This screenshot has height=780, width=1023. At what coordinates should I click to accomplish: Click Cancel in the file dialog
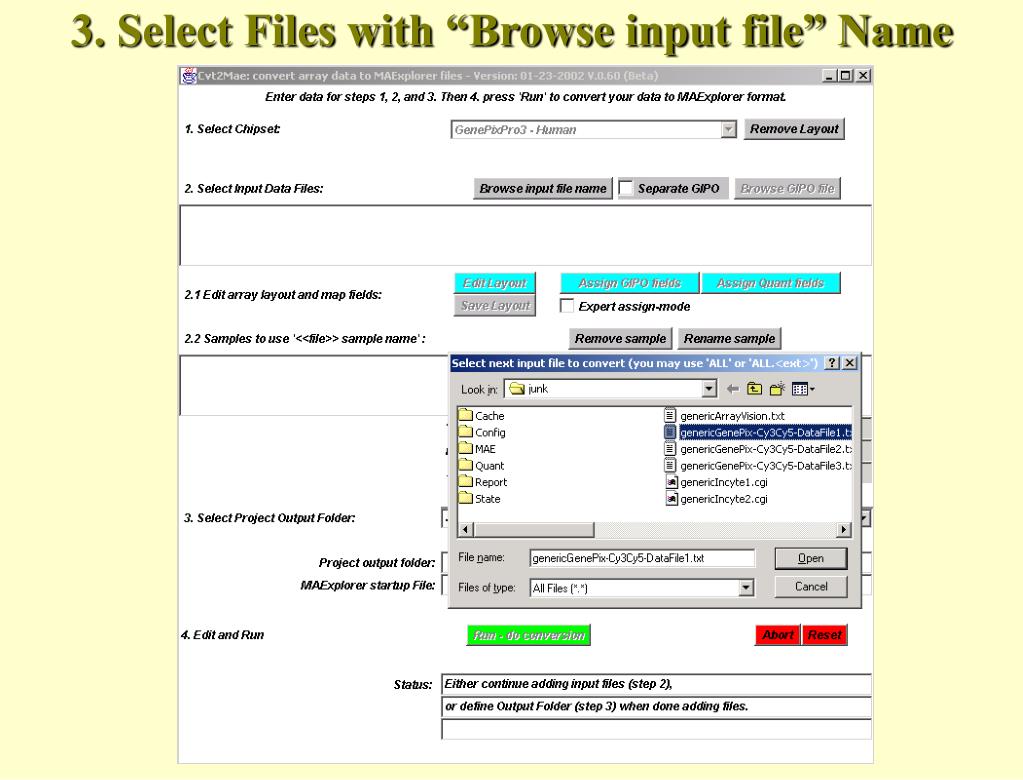(x=811, y=586)
